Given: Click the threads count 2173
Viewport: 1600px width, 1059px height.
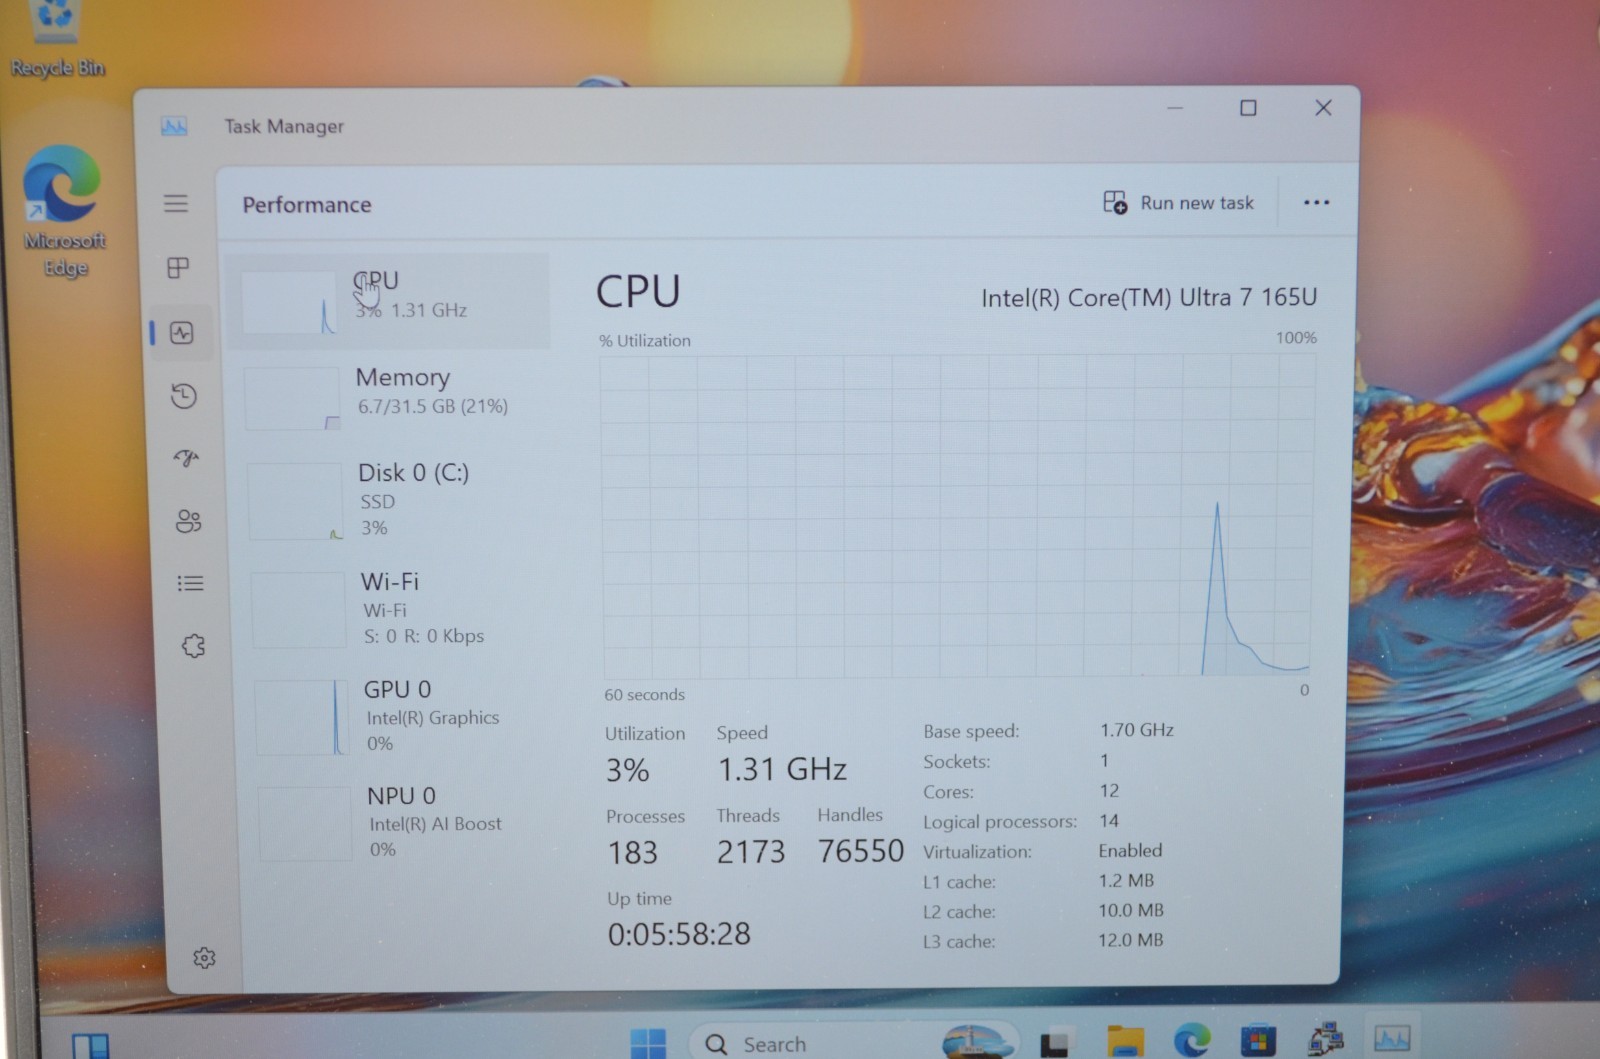Looking at the screenshot, I should 751,852.
